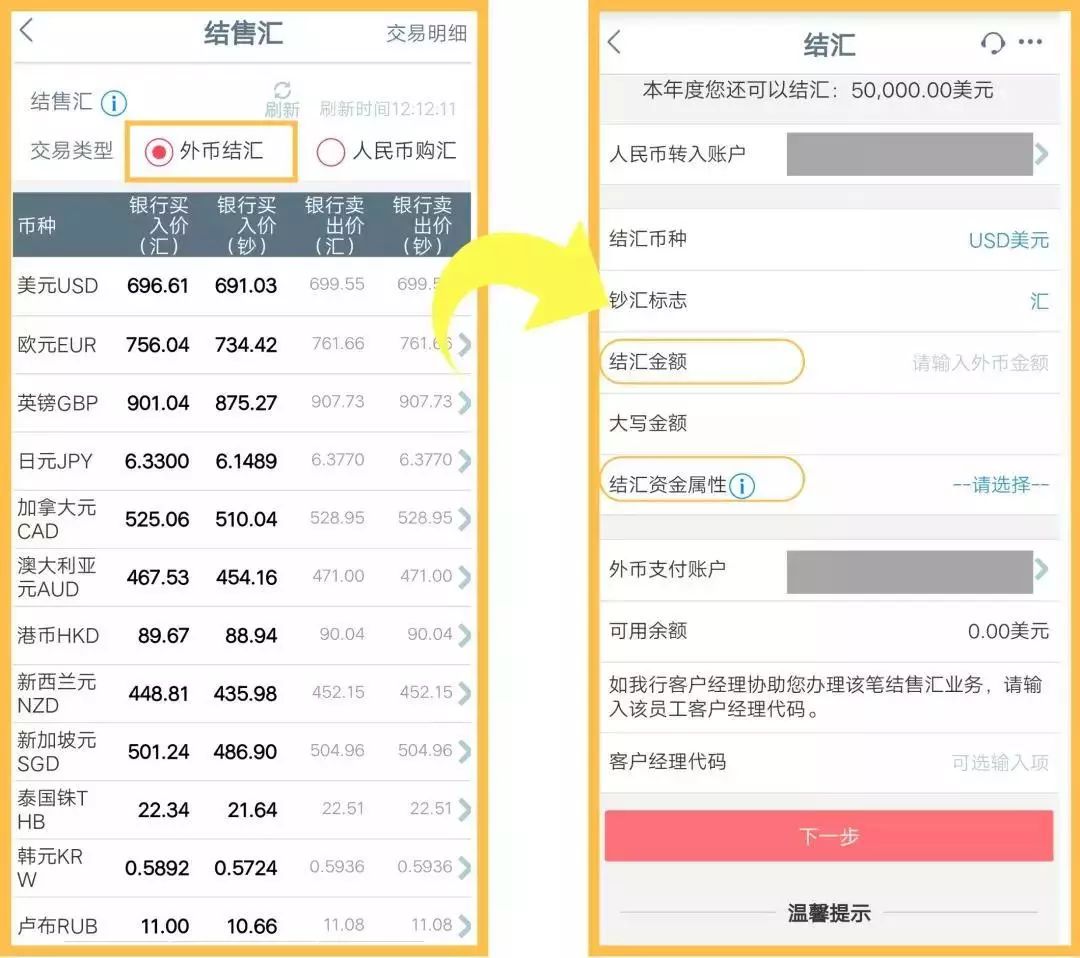Image resolution: width=1080 pixels, height=958 pixels.
Task: Click the 客户经理代码 optional input field
Action: pos(1000,762)
